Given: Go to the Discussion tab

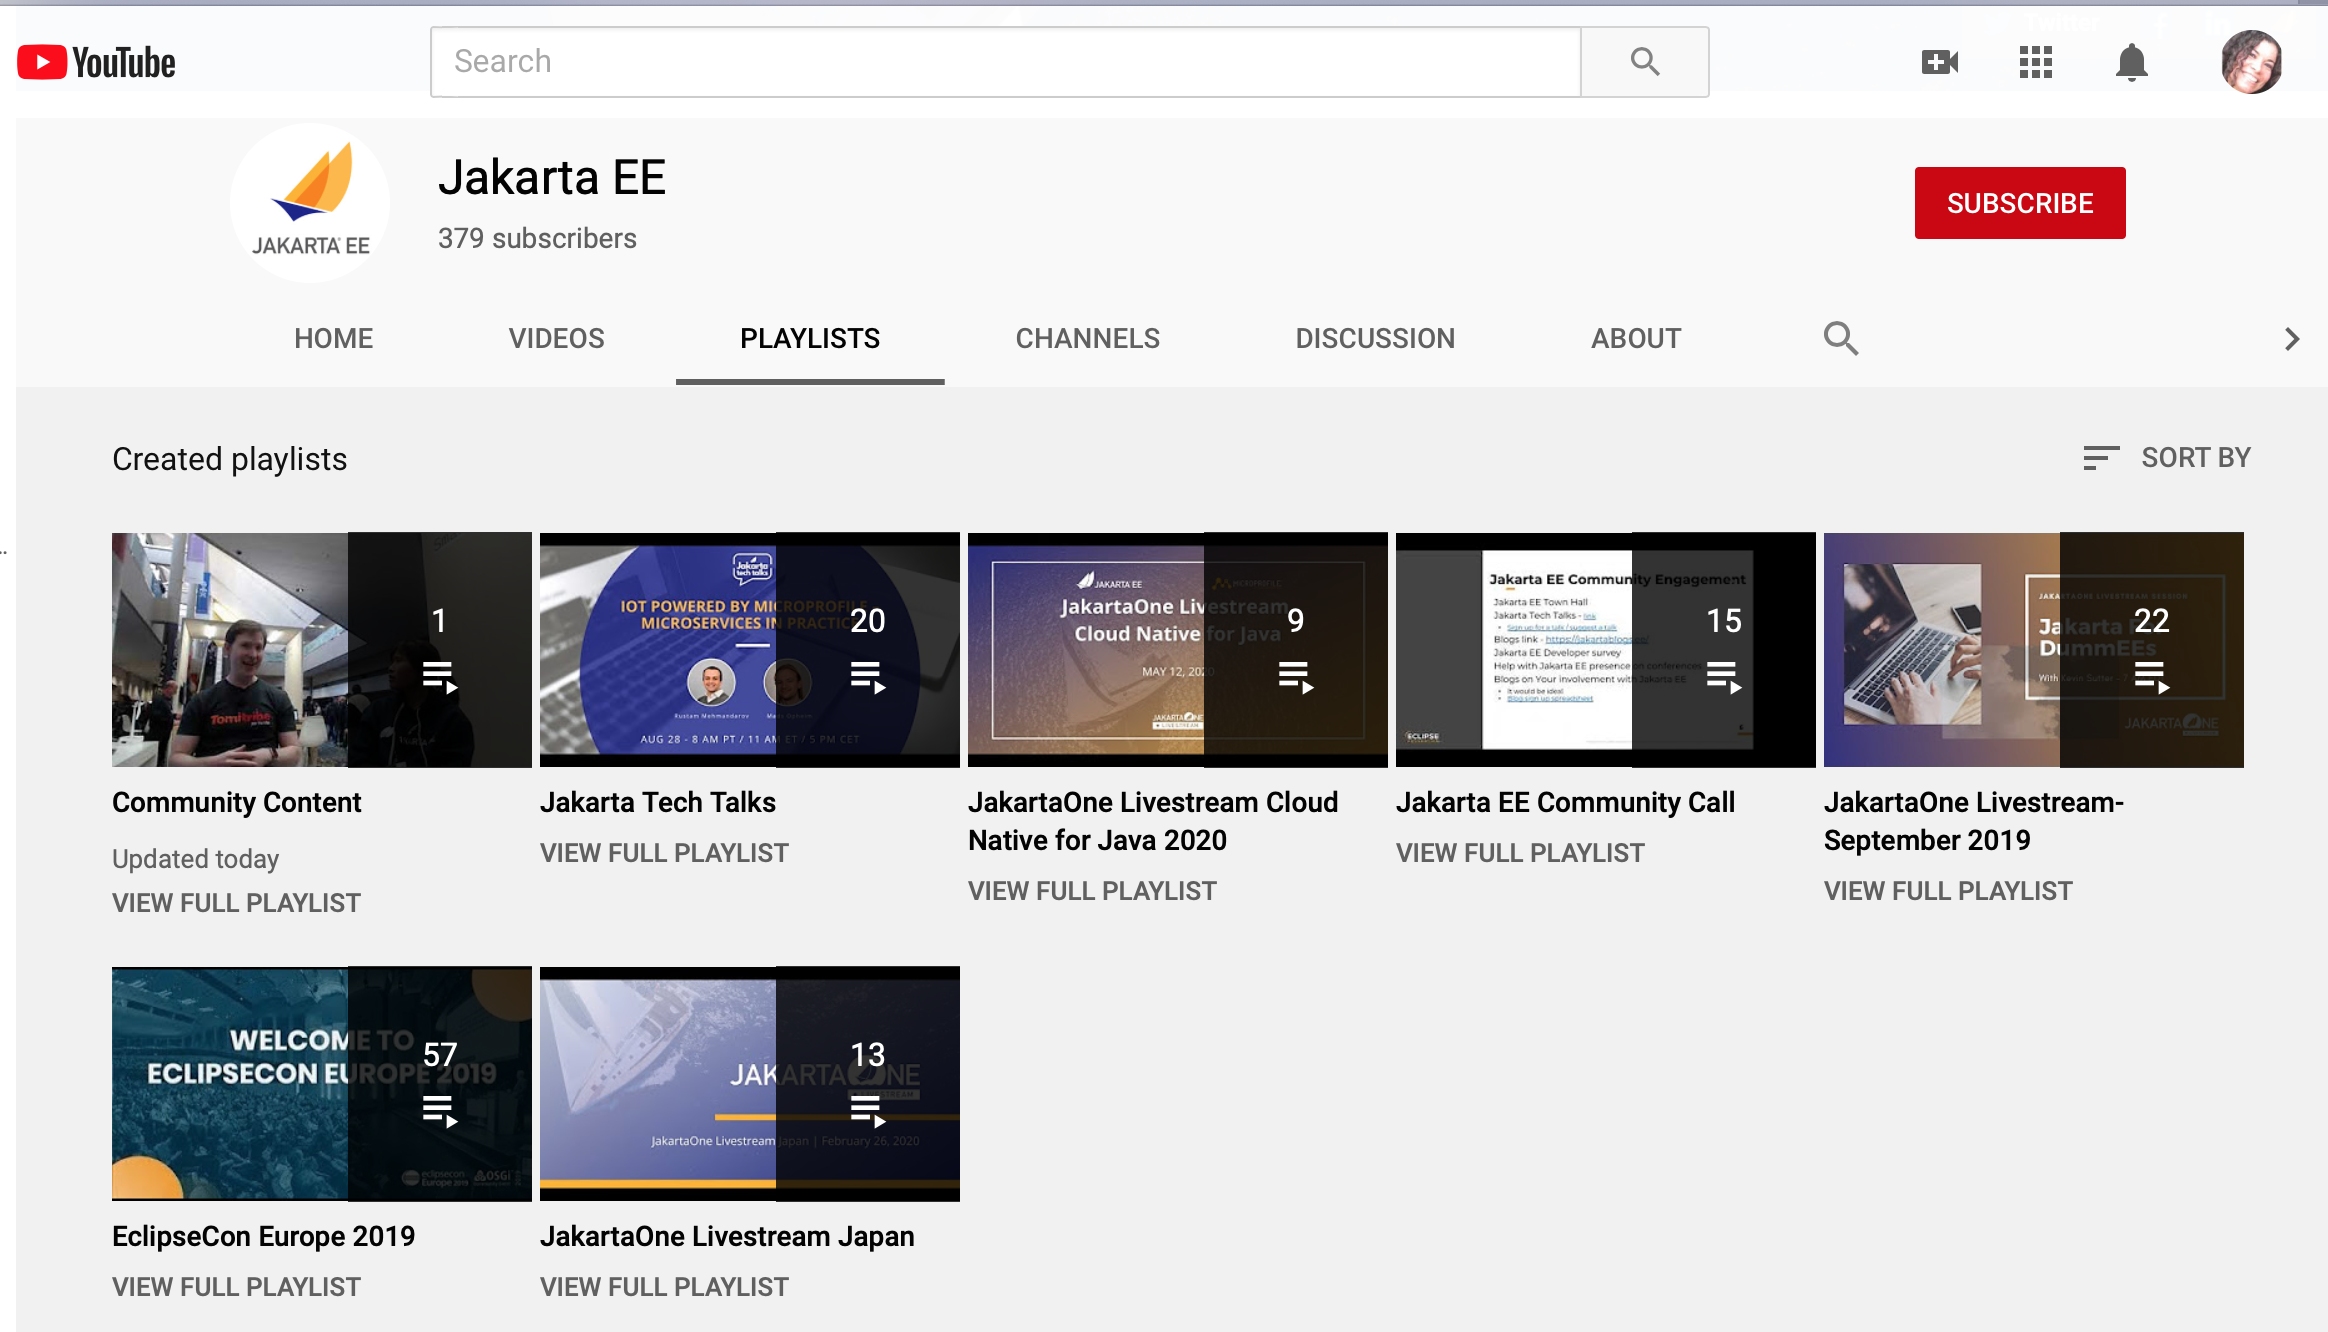Looking at the screenshot, I should (x=1374, y=338).
